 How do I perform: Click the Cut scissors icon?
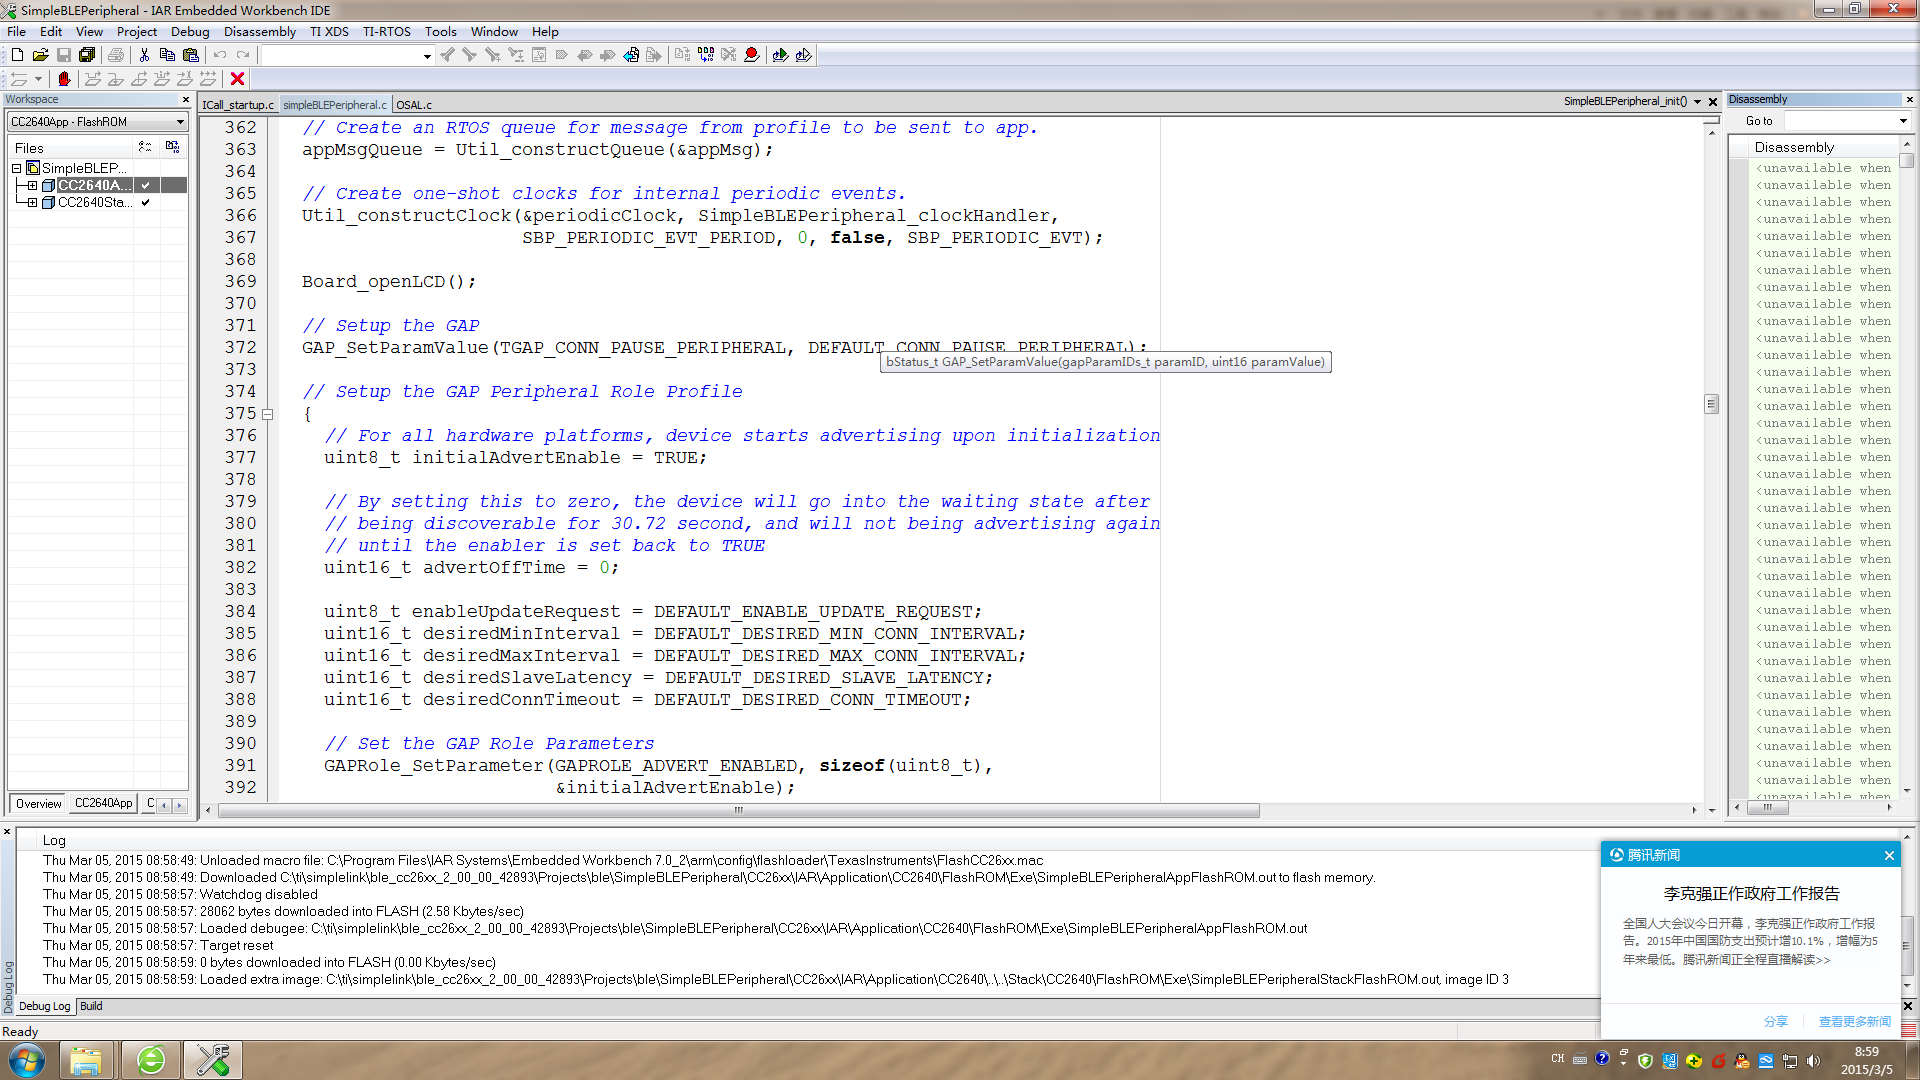[144, 55]
